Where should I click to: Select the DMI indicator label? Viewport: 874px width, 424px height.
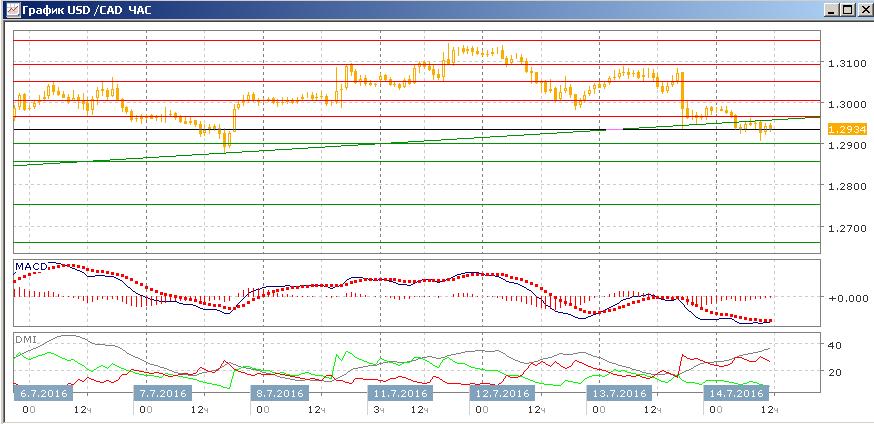pos(25,339)
